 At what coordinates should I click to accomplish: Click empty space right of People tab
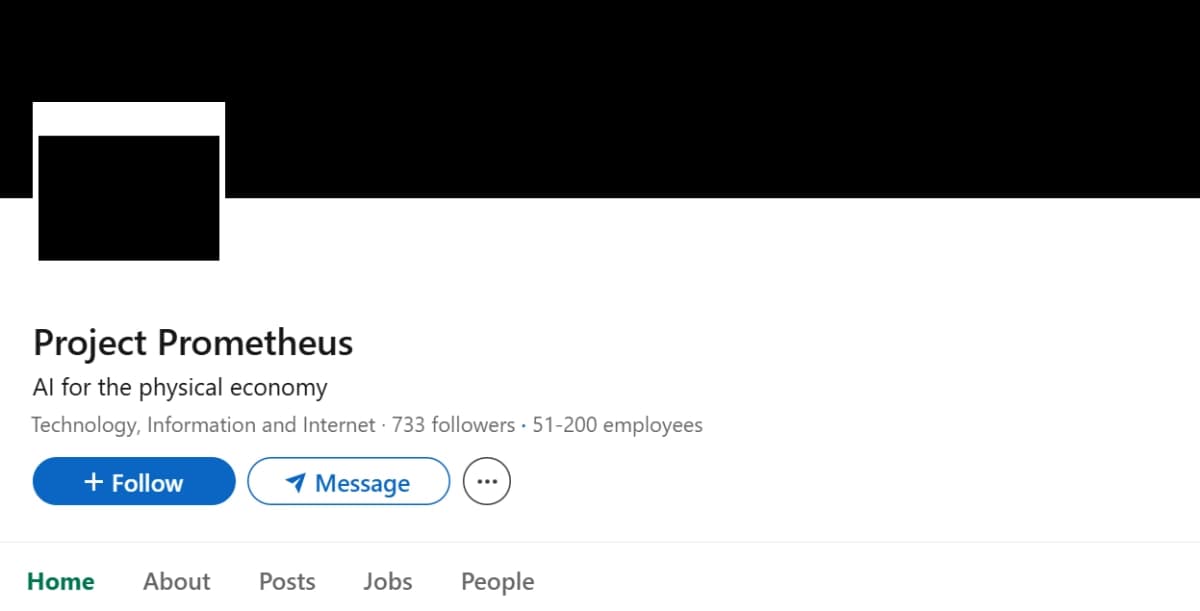tap(850, 581)
